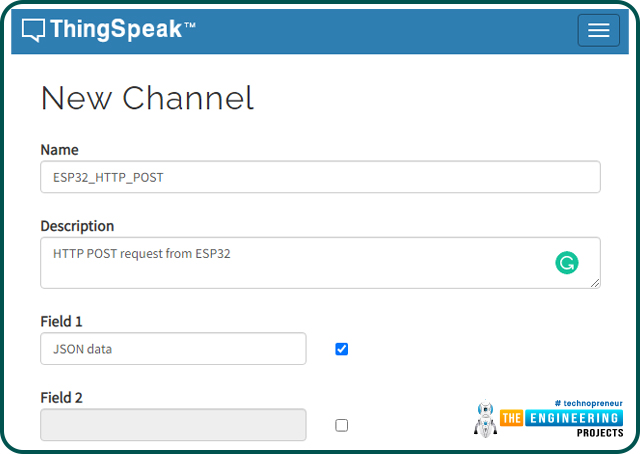Click the Name field label
This screenshot has width=640, height=454.
[x=59, y=149]
